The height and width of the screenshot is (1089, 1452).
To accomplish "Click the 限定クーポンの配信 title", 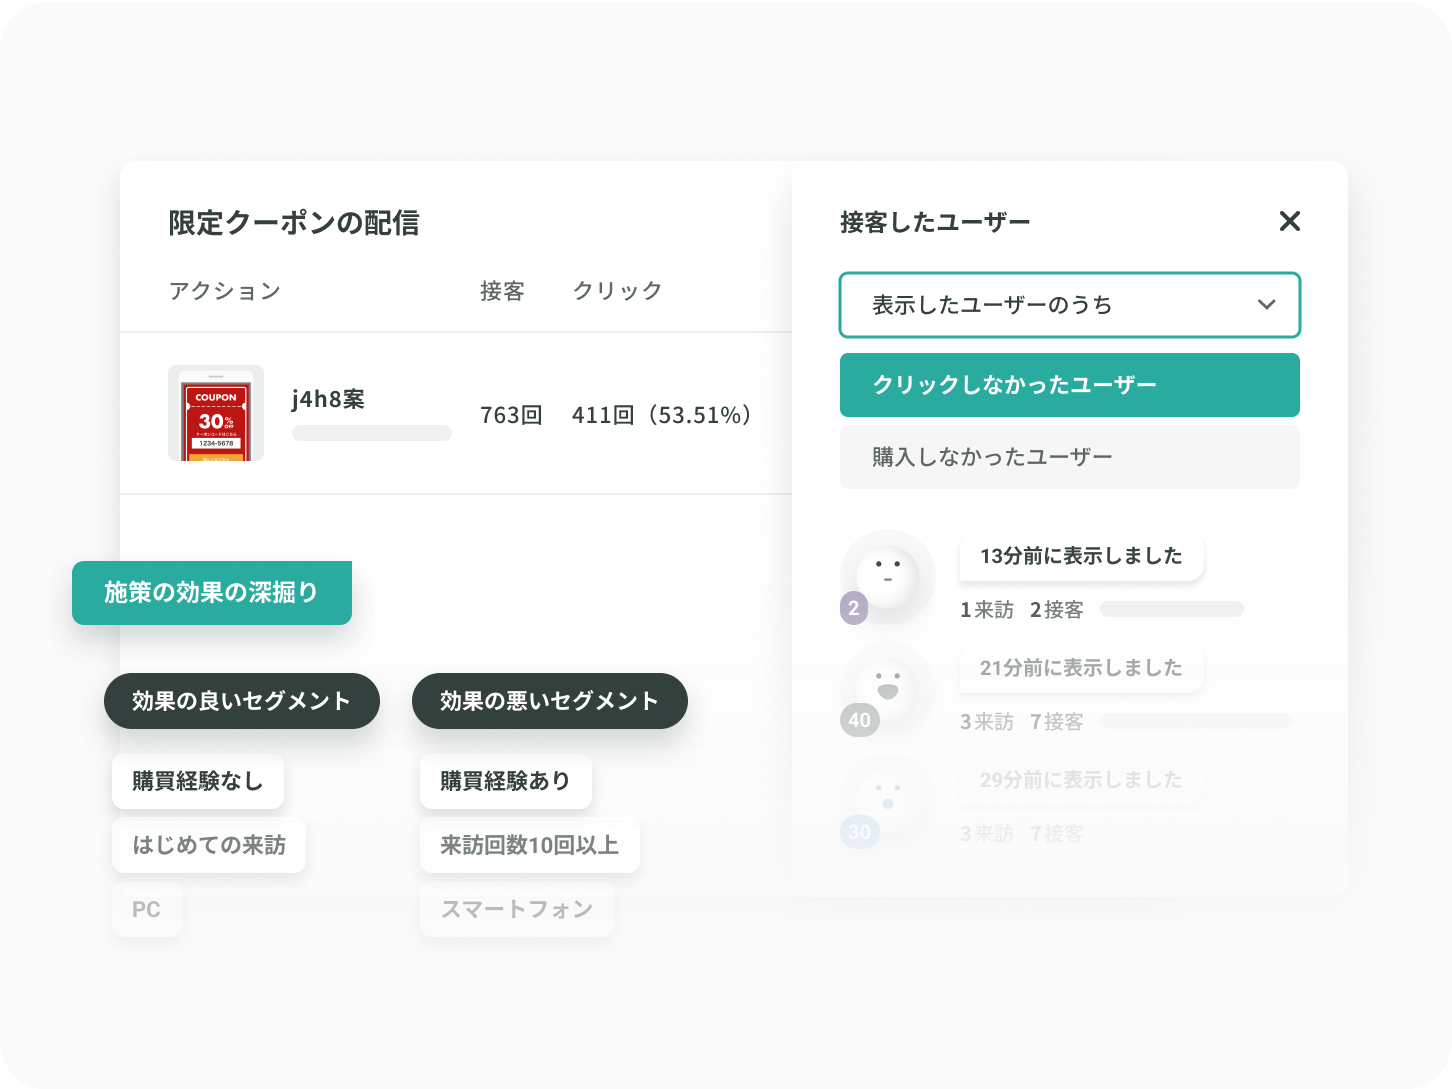I will click(x=294, y=223).
